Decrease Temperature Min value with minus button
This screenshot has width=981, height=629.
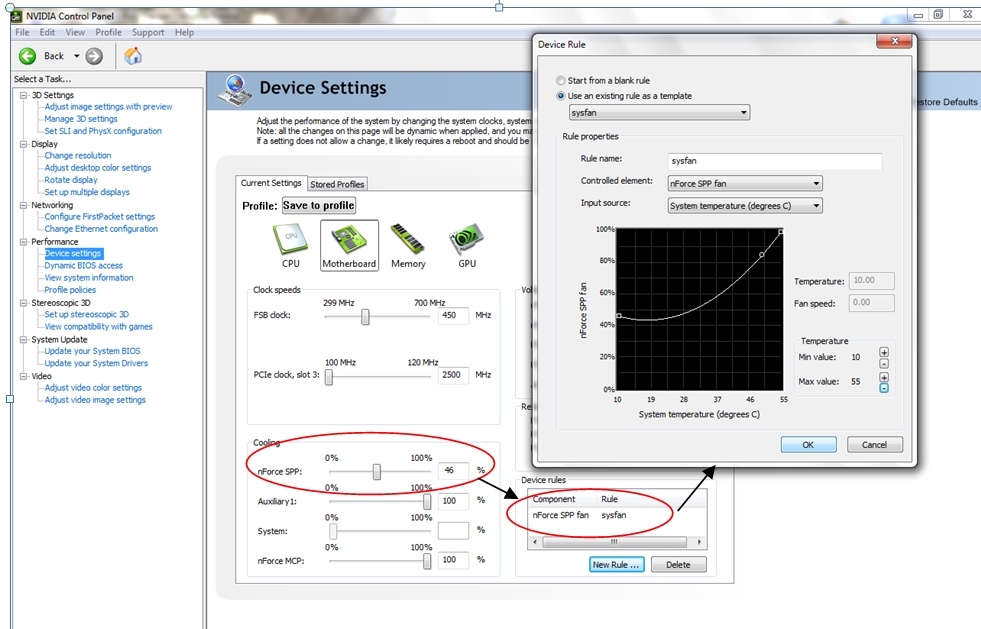884,364
